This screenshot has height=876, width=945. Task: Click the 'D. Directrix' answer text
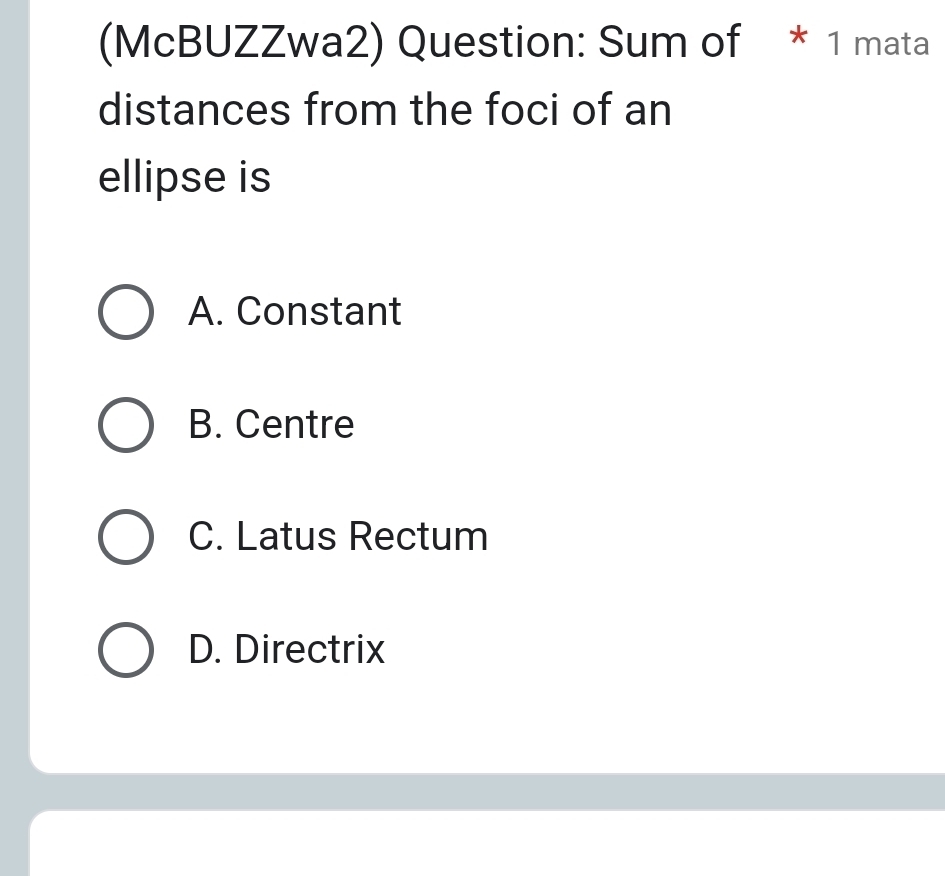(286, 650)
